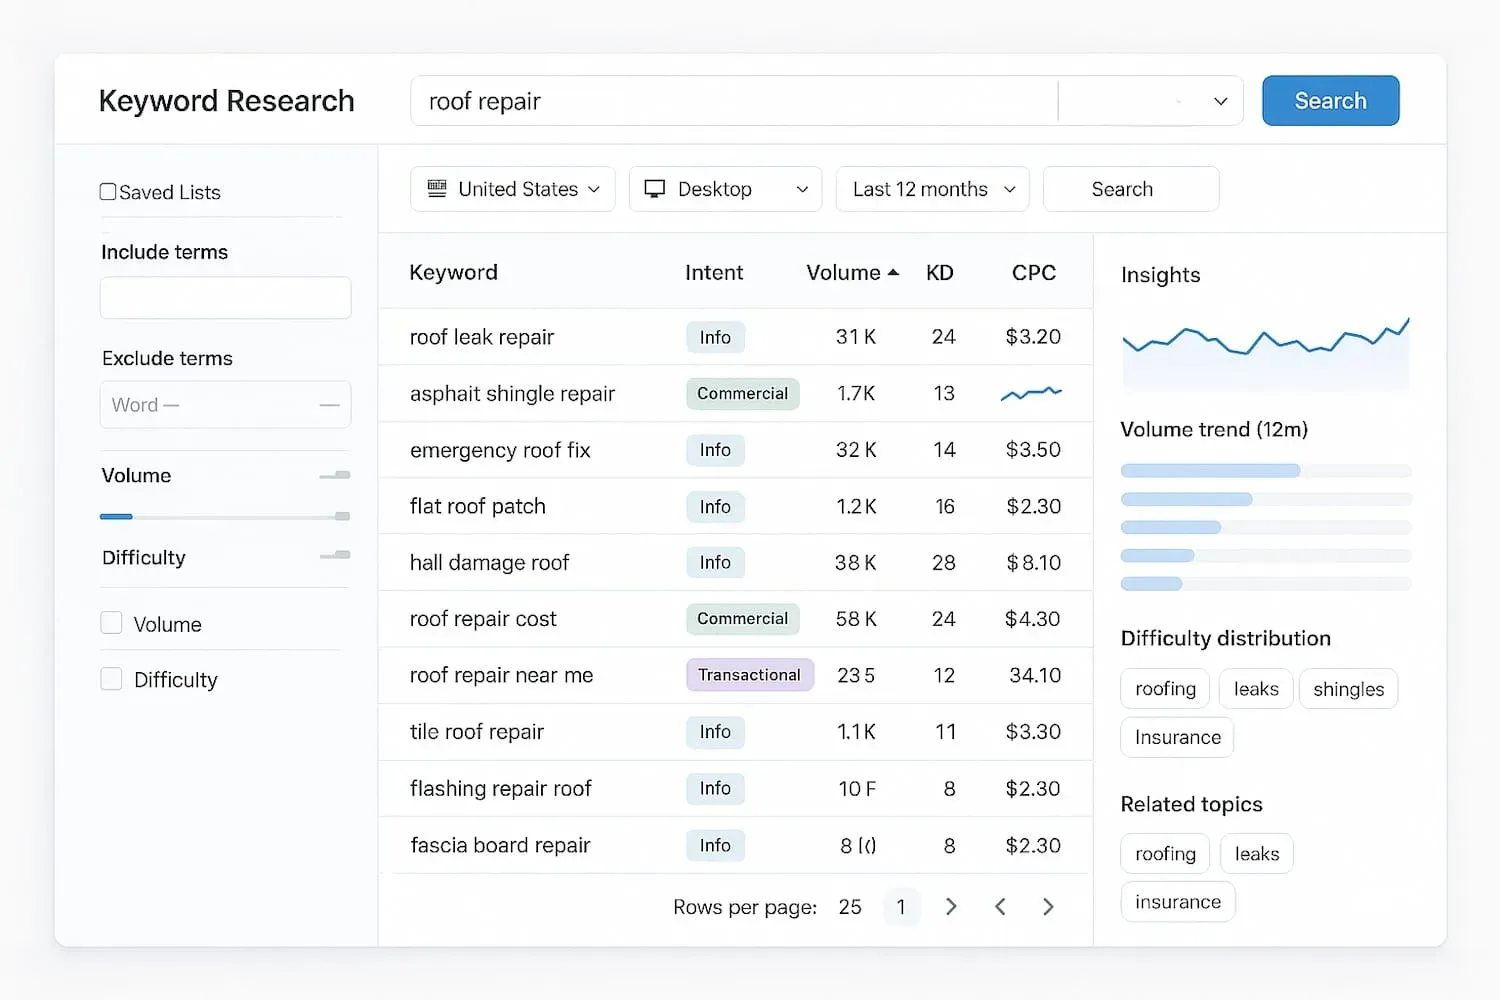Click the roofing tag under Related topics
This screenshot has height=1000, width=1500.
tap(1164, 853)
